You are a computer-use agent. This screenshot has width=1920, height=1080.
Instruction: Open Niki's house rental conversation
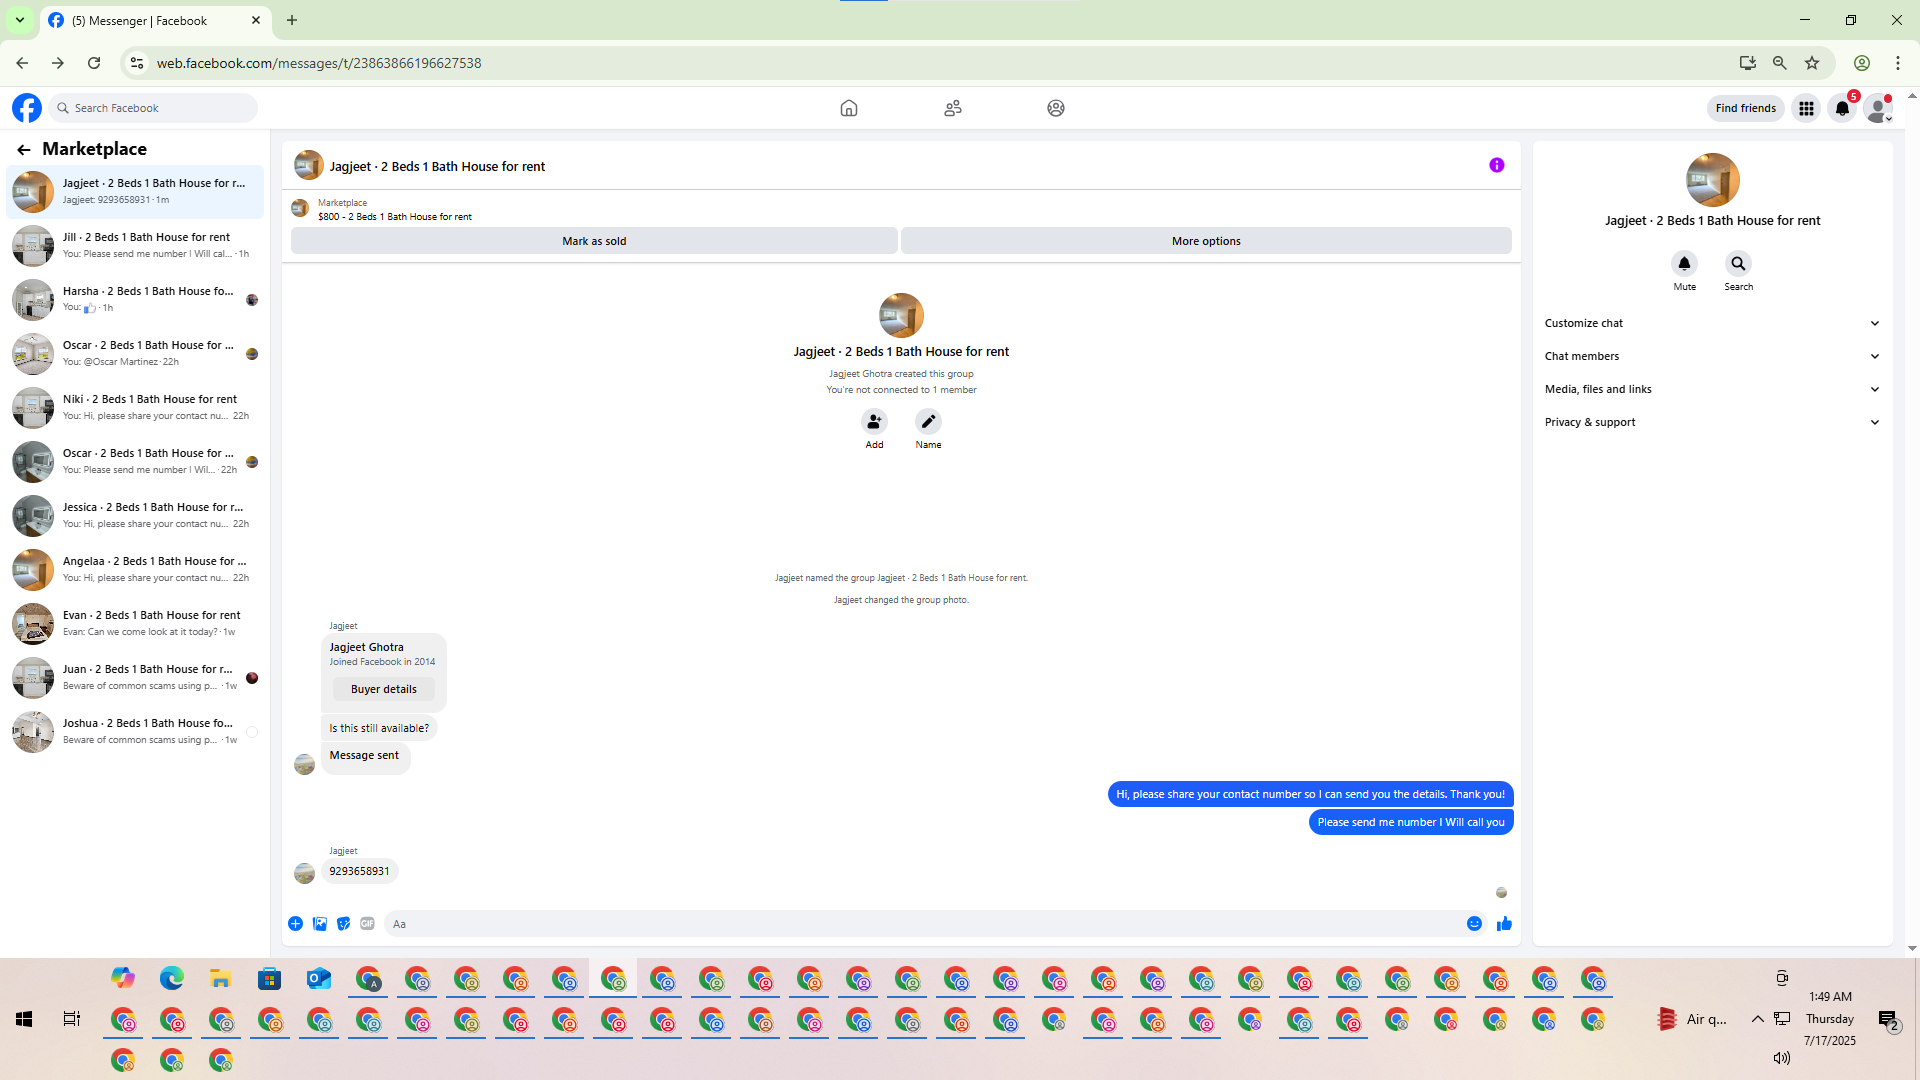pyautogui.click(x=135, y=408)
